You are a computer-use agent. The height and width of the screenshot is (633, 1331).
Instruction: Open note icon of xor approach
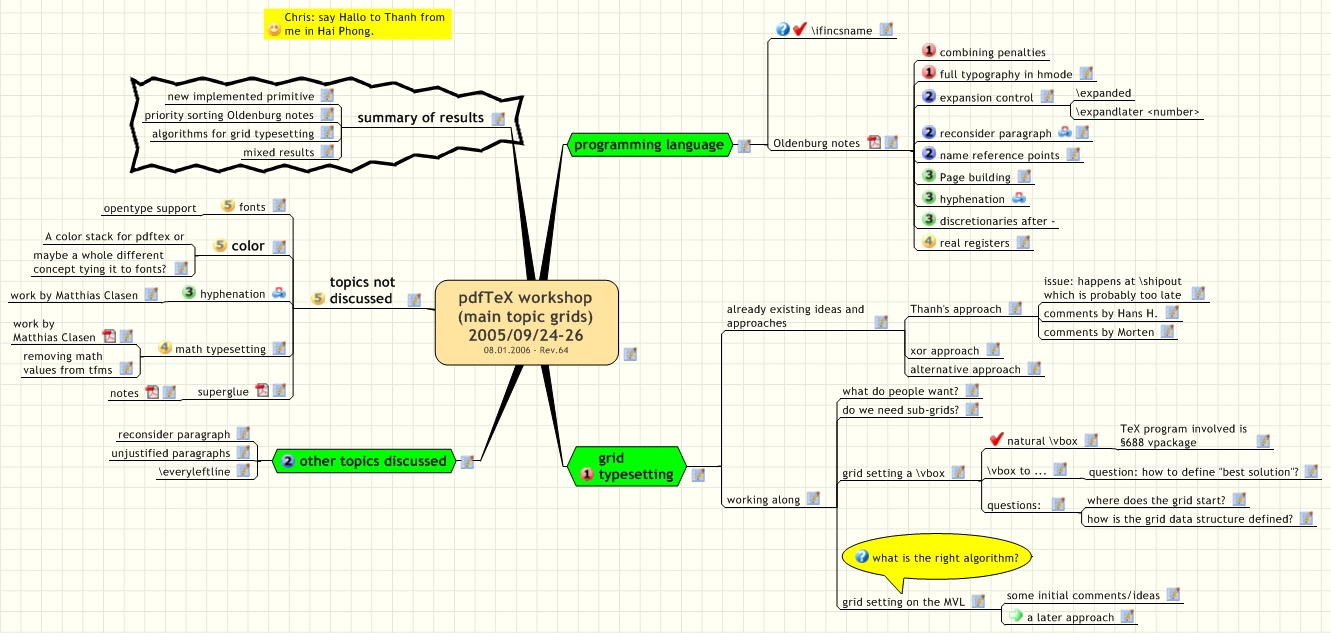pyautogui.click(x=993, y=350)
